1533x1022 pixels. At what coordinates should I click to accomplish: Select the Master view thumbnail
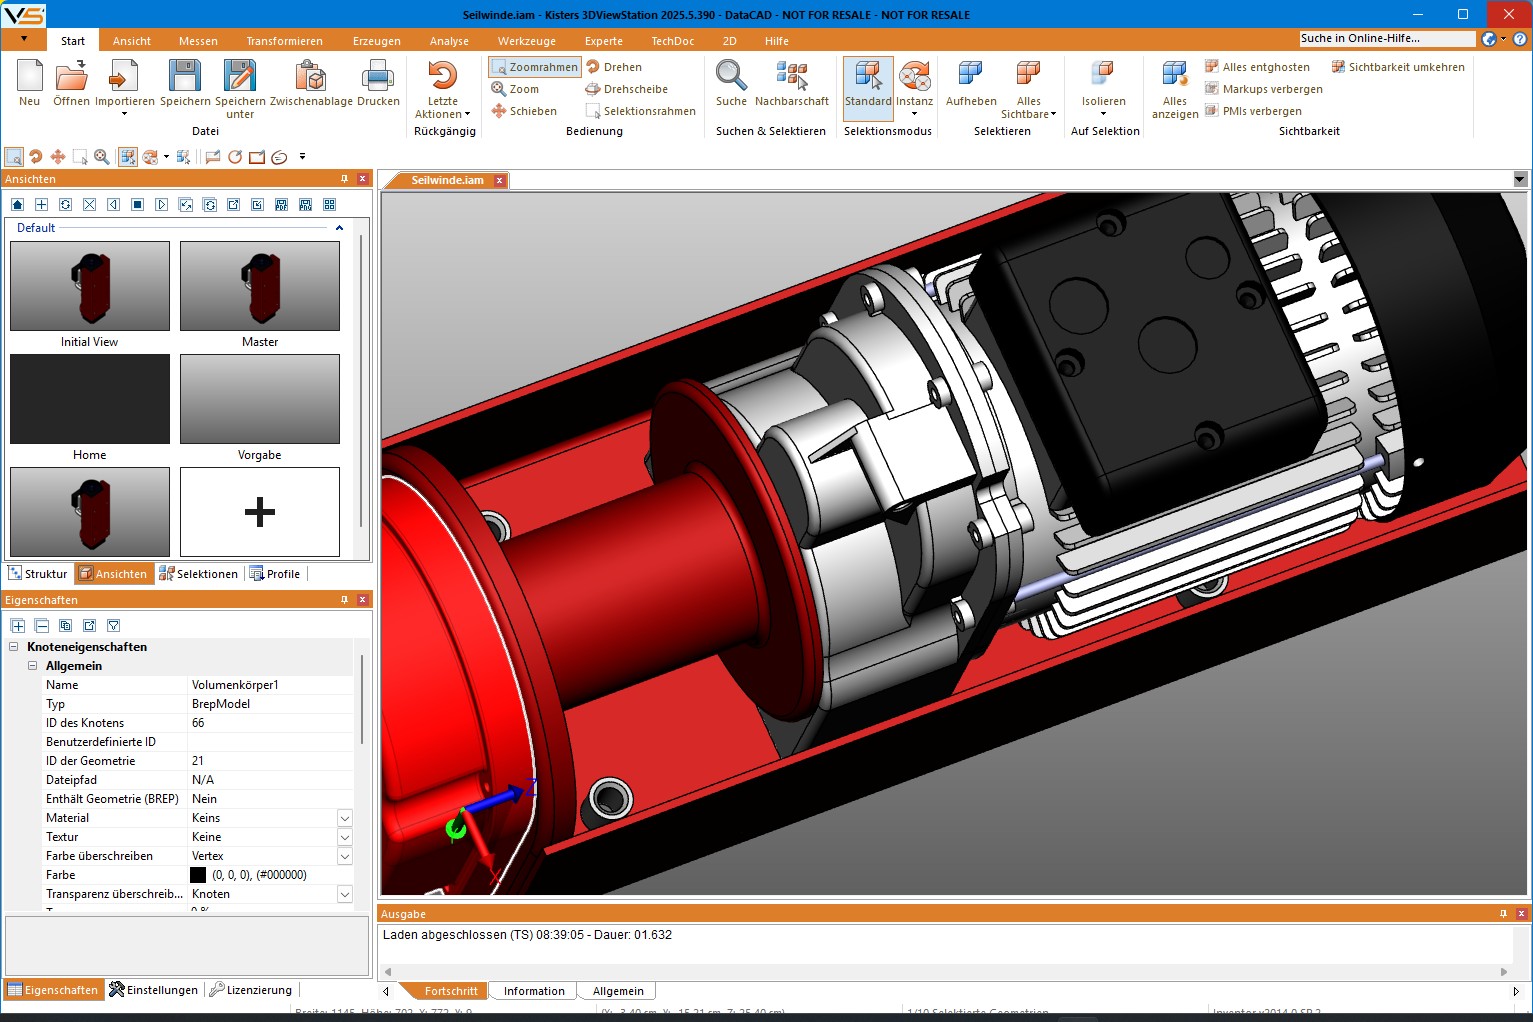pyautogui.click(x=260, y=287)
